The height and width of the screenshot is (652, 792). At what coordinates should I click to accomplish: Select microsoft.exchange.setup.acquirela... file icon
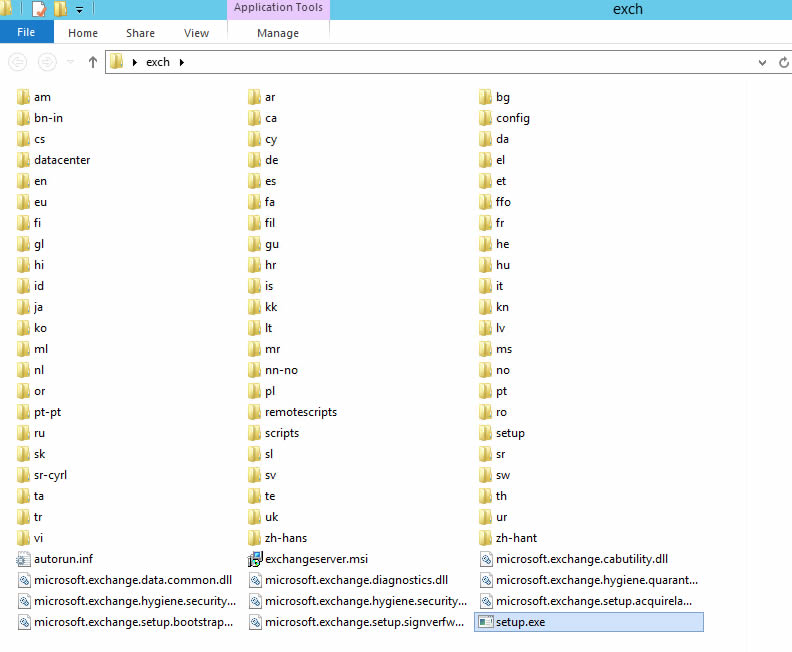pos(486,601)
